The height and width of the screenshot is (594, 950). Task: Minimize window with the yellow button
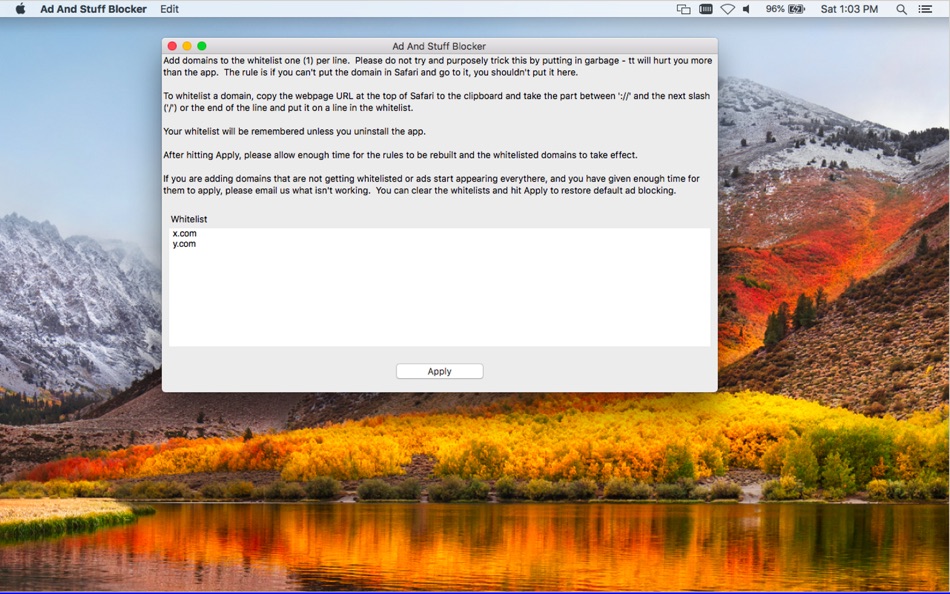(x=187, y=46)
